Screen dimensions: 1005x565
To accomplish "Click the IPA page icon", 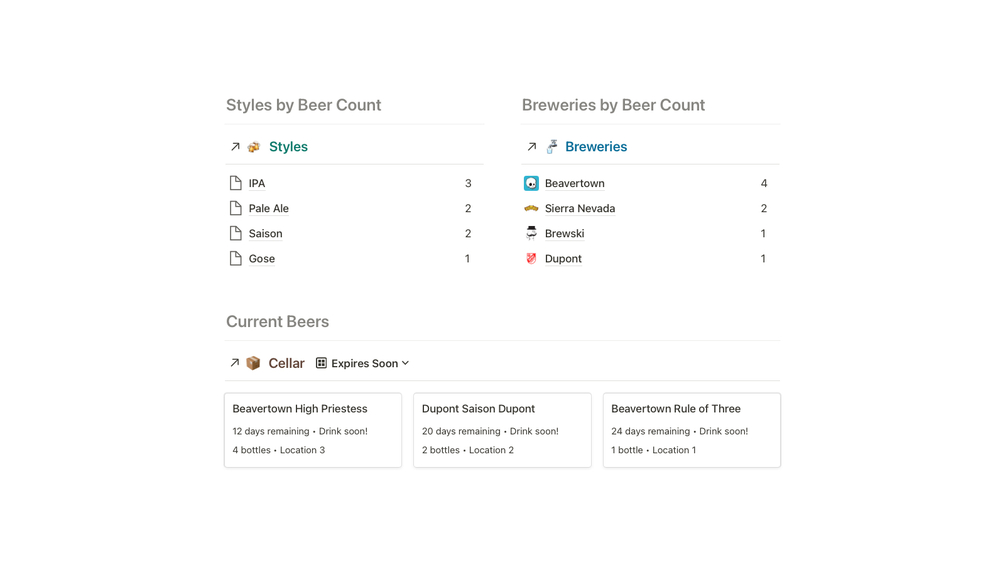I will (236, 184).
